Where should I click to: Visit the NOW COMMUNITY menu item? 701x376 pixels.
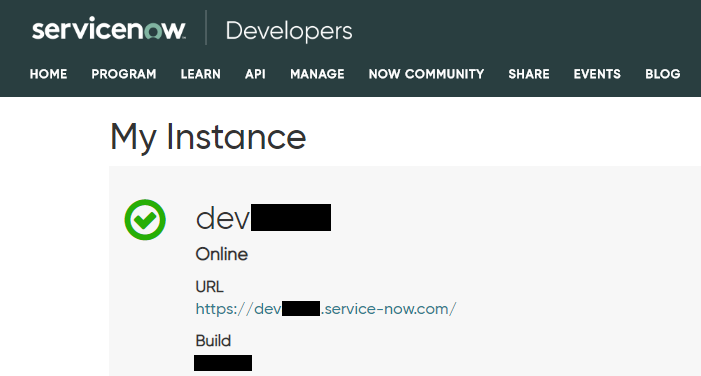tap(427, 74)
